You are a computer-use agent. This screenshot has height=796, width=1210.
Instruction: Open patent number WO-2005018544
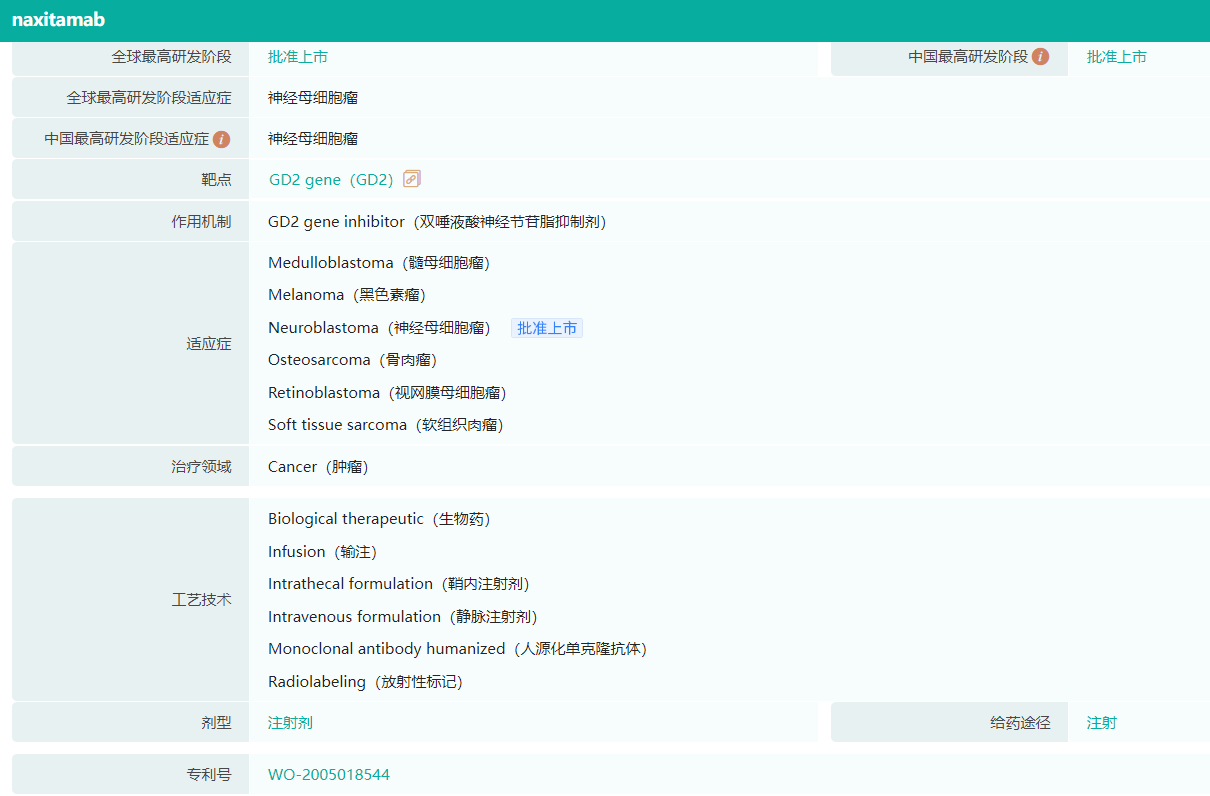[329, 774]
